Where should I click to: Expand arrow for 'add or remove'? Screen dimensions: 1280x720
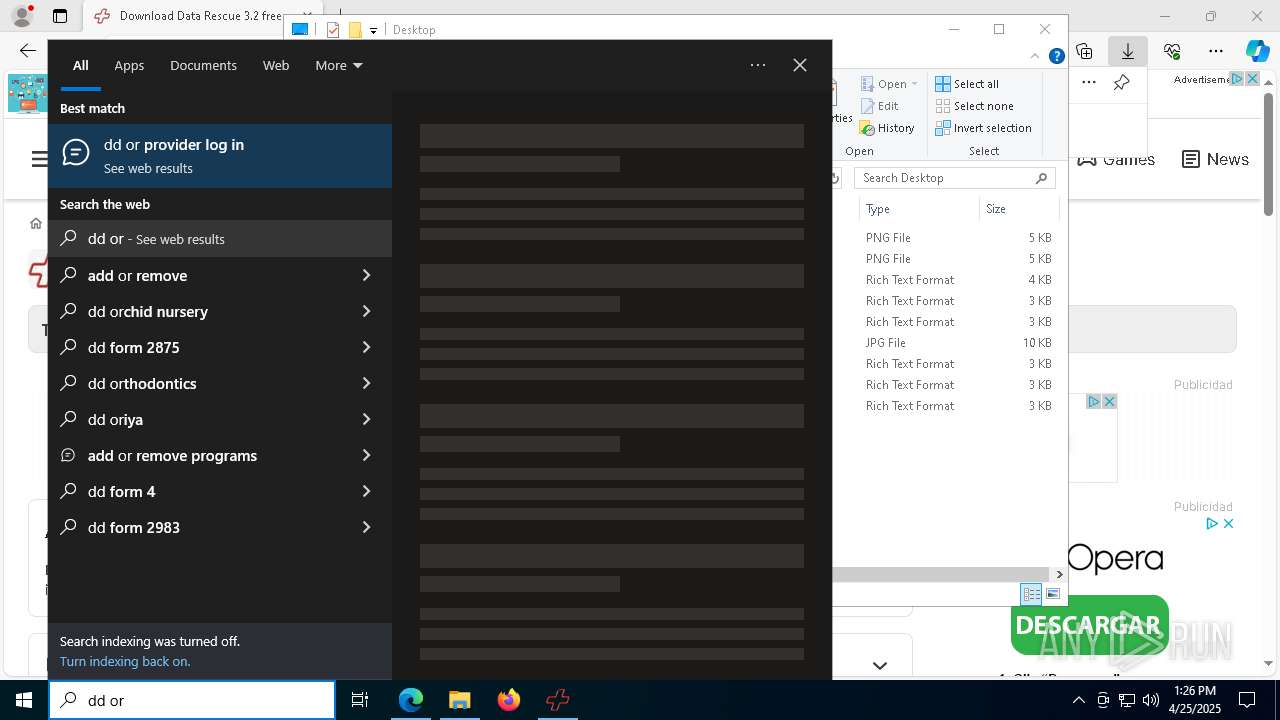point(366,275)
